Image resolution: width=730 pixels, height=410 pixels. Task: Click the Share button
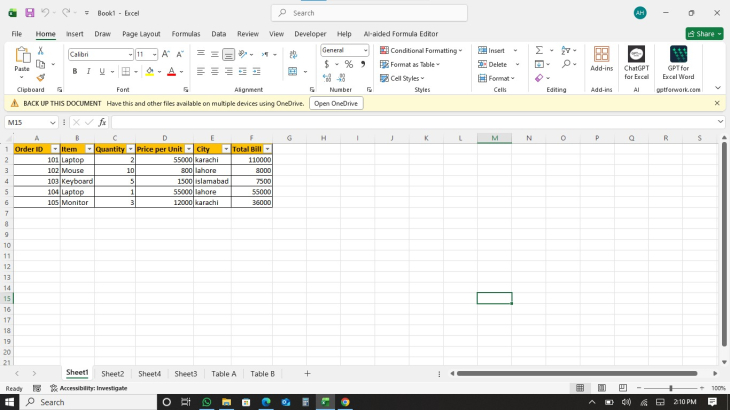coord(704,33)
